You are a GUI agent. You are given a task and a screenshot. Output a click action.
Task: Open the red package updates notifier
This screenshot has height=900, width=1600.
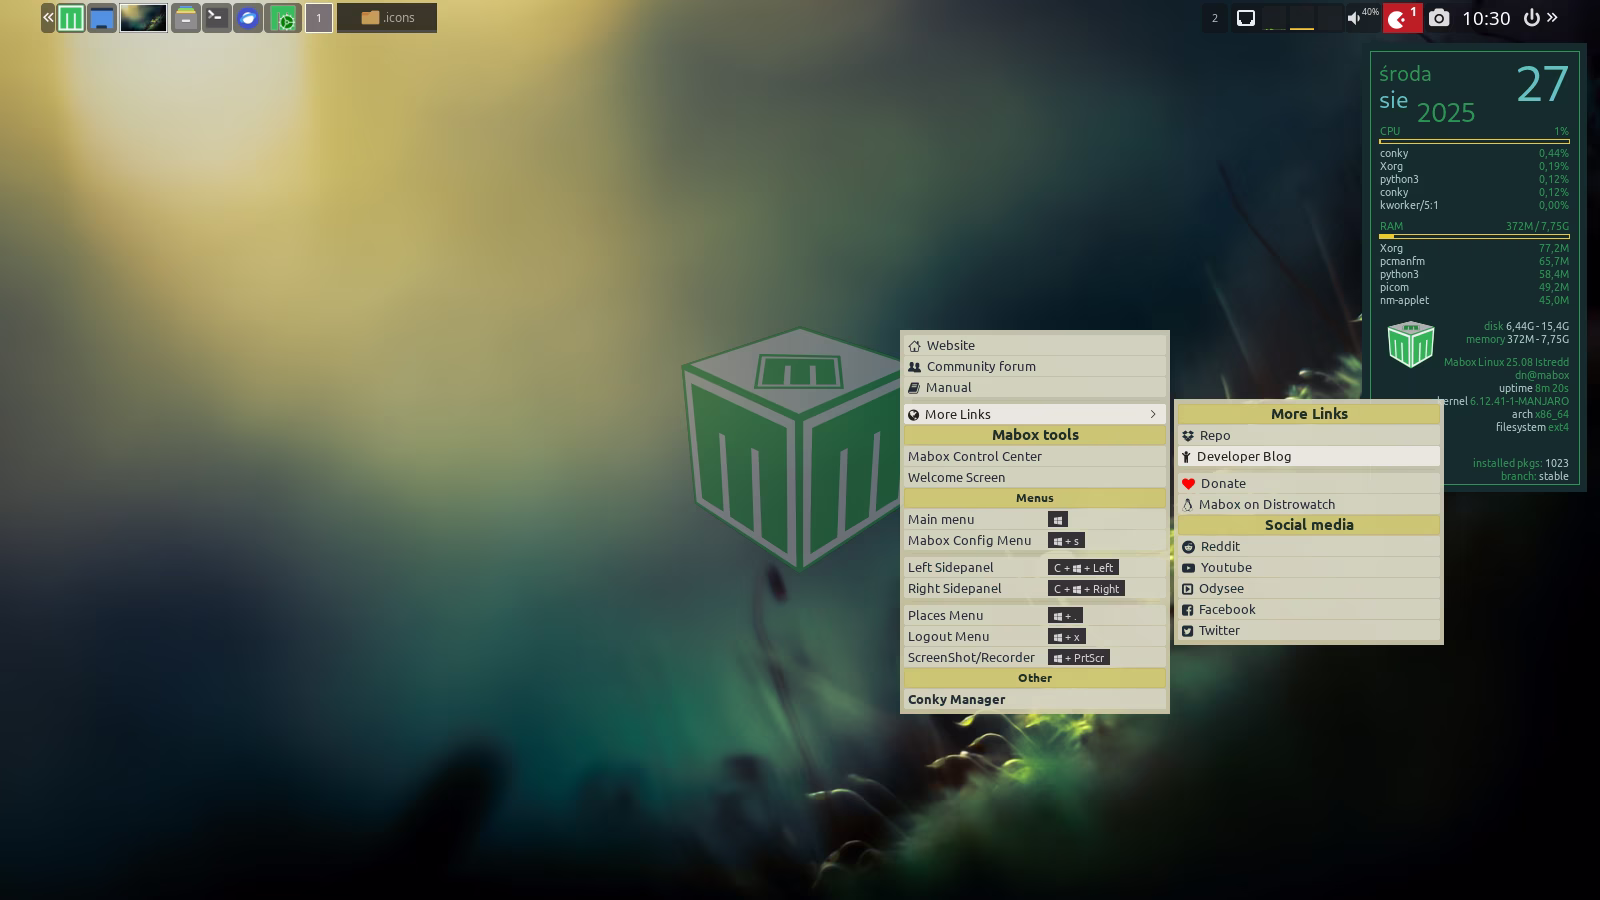[x=1401, y=18]
